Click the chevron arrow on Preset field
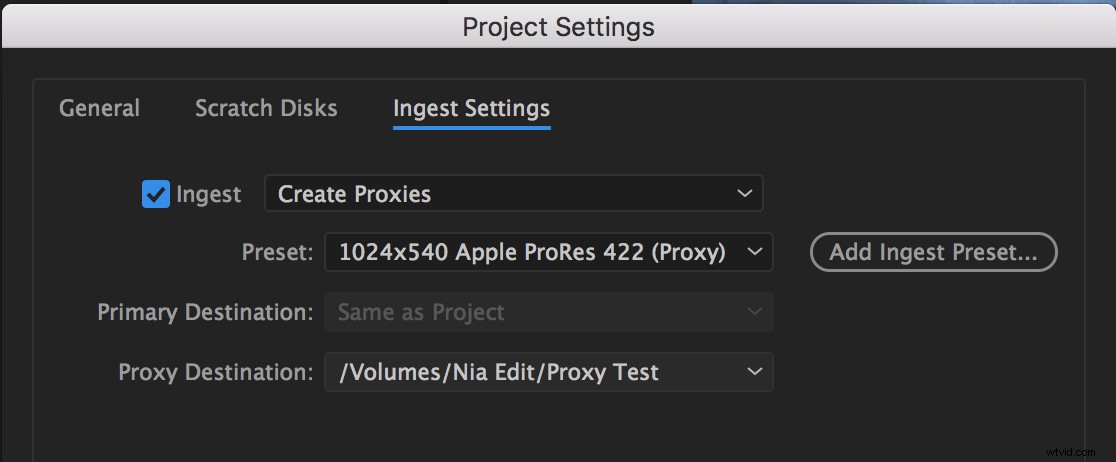 pyautogui.click(x=754, y=252)
